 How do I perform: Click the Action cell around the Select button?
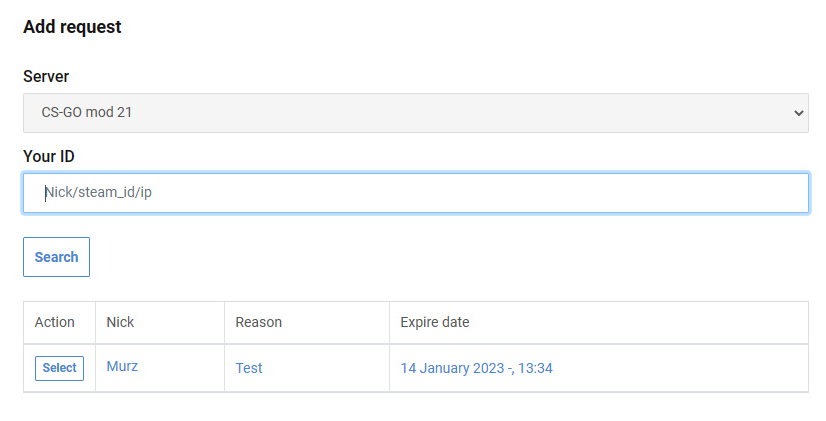[60, 368]
